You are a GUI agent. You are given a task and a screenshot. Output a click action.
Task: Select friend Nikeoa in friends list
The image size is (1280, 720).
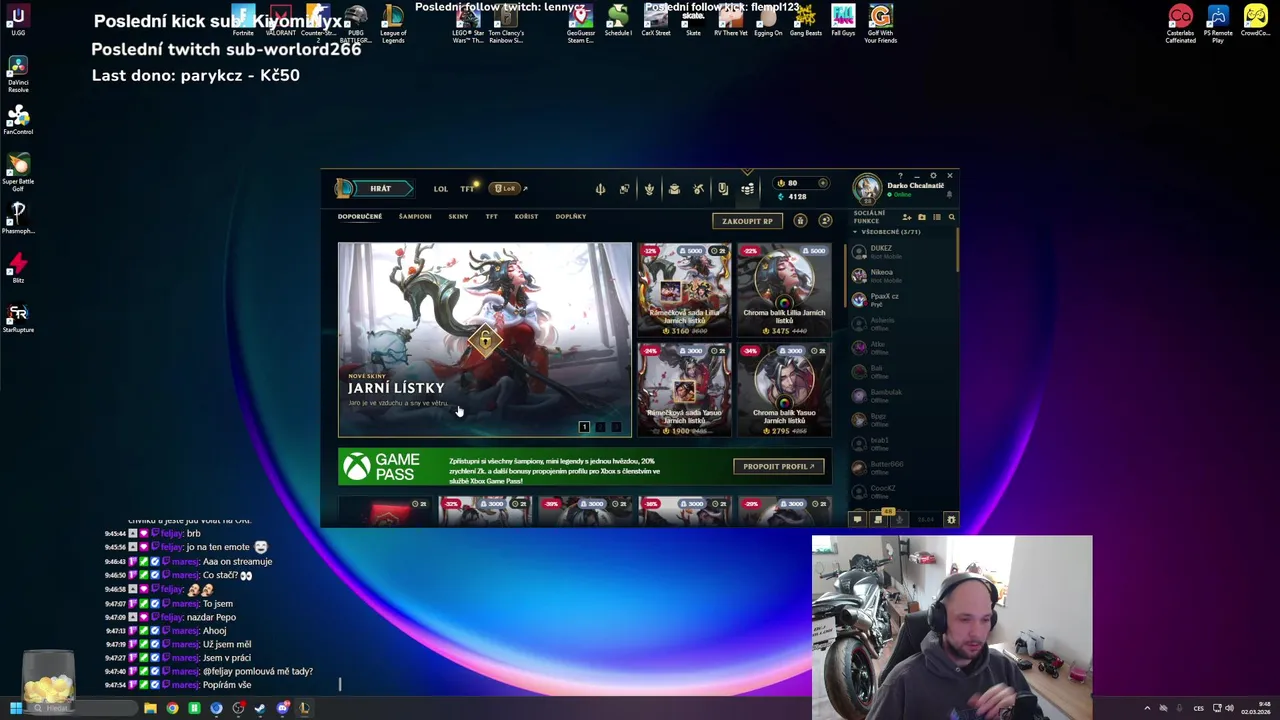click(x=900, y=275)
